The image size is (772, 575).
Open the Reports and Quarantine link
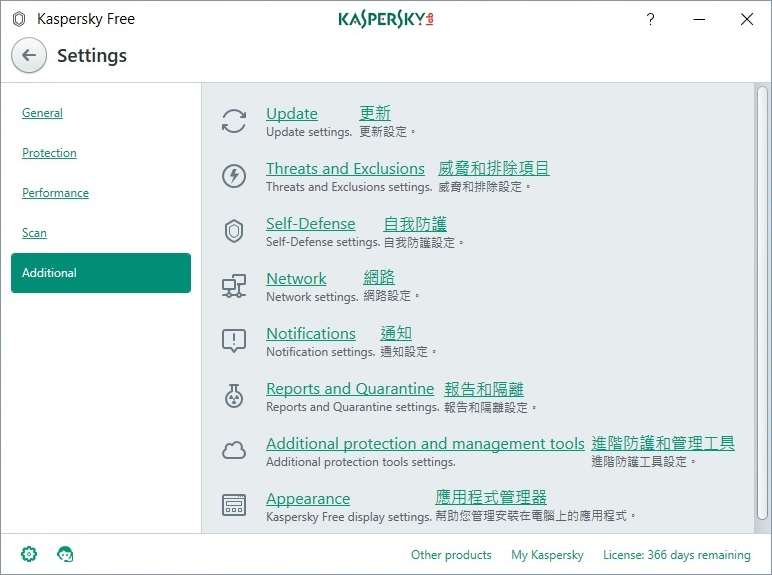click(350, 389)
